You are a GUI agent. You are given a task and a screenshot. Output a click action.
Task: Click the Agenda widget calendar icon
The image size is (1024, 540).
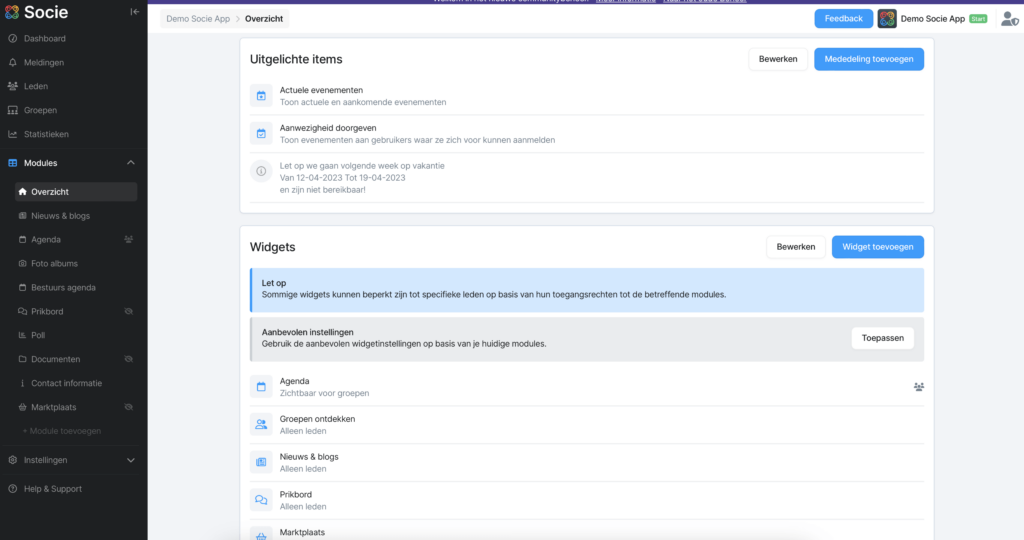point(261,387)
